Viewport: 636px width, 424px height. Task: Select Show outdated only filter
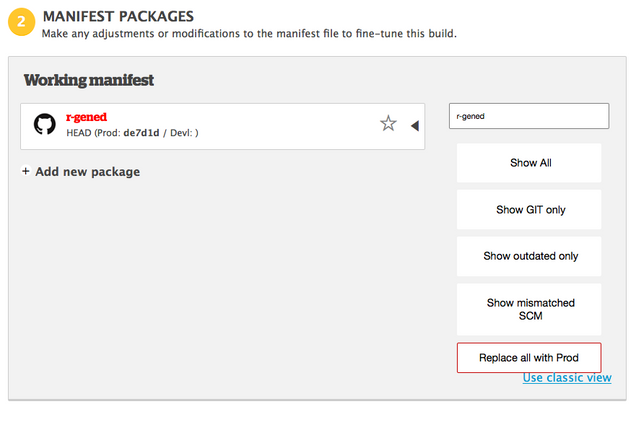530,256
